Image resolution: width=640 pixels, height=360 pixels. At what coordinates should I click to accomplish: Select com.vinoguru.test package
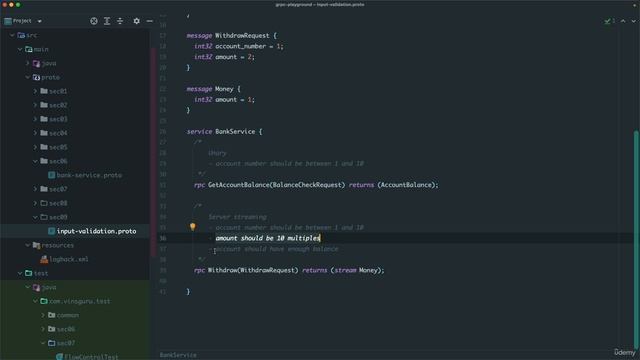(80, 301)
